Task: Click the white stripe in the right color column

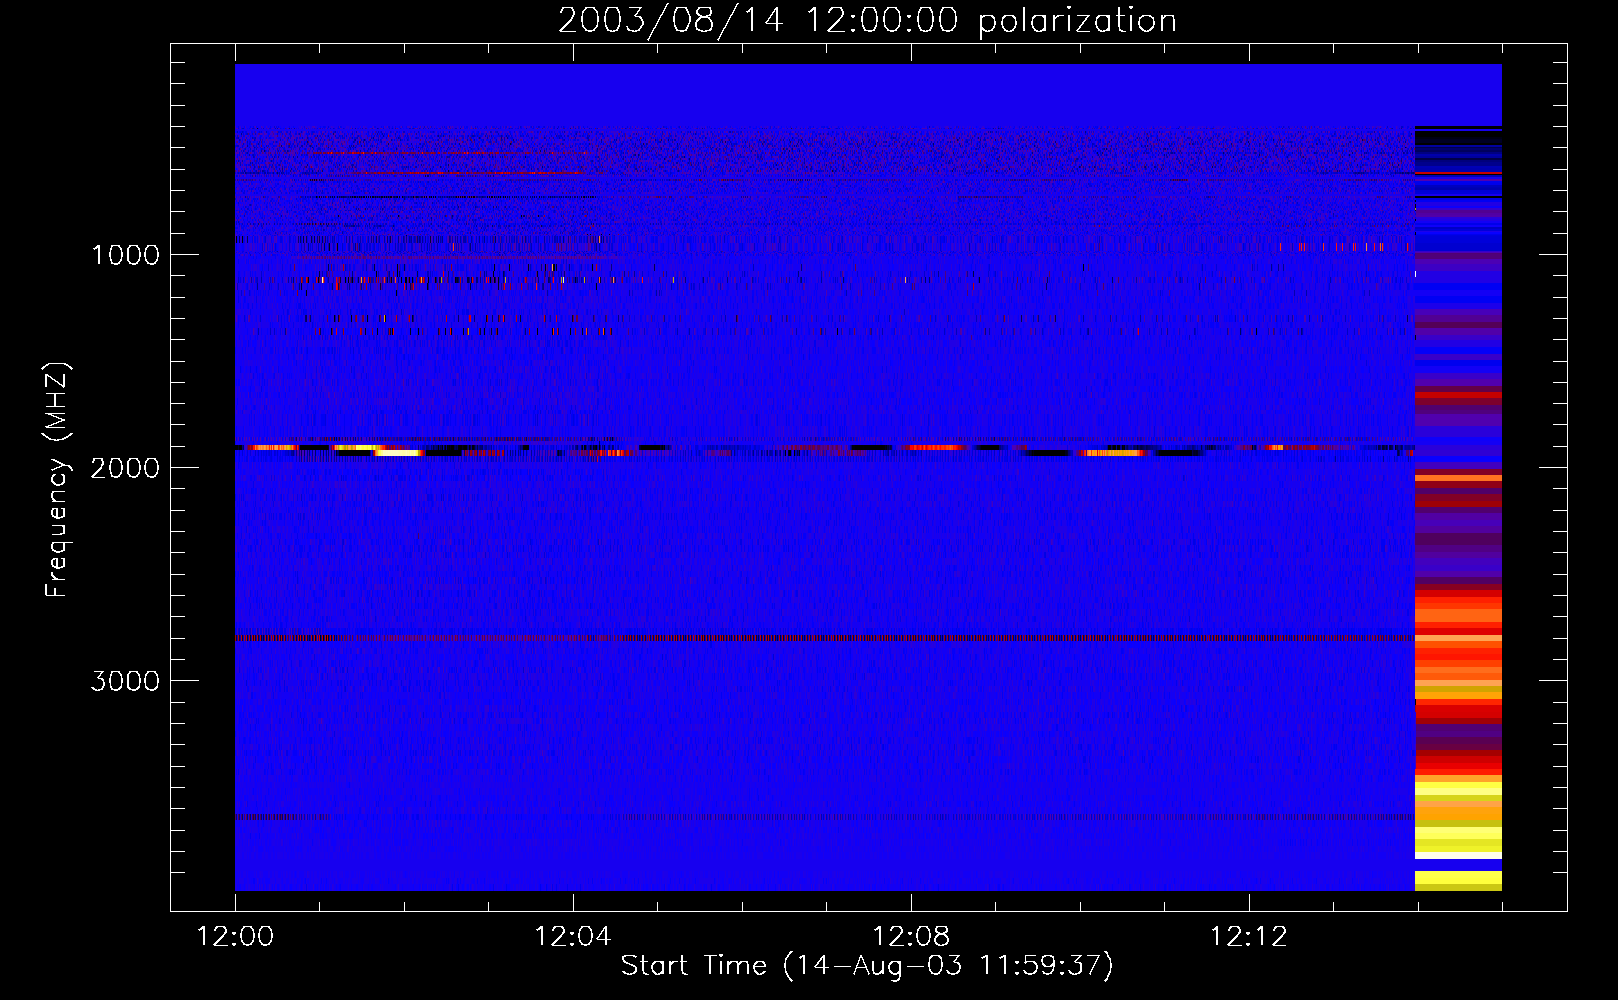Action: [x=1458, y=856]
